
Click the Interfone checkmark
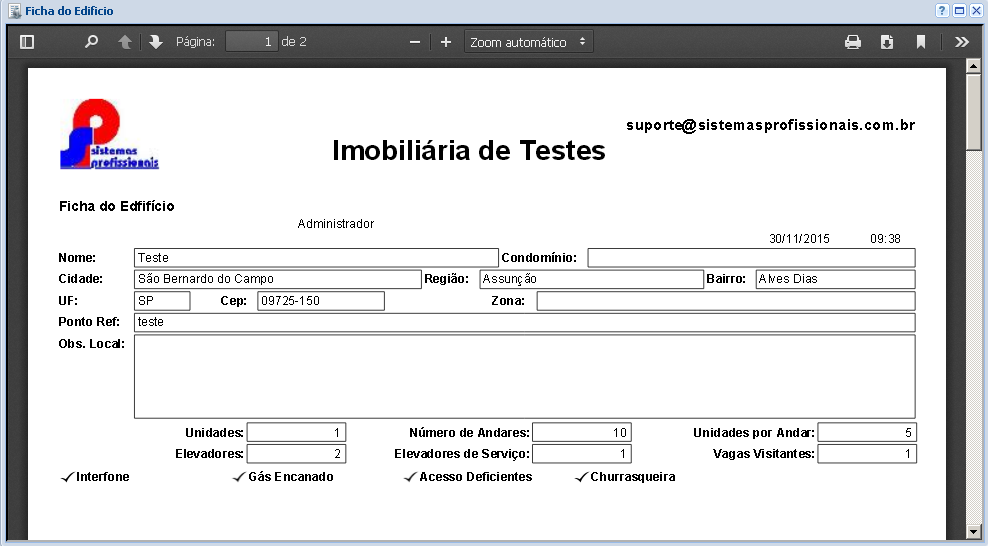click(x=67, y=477)
